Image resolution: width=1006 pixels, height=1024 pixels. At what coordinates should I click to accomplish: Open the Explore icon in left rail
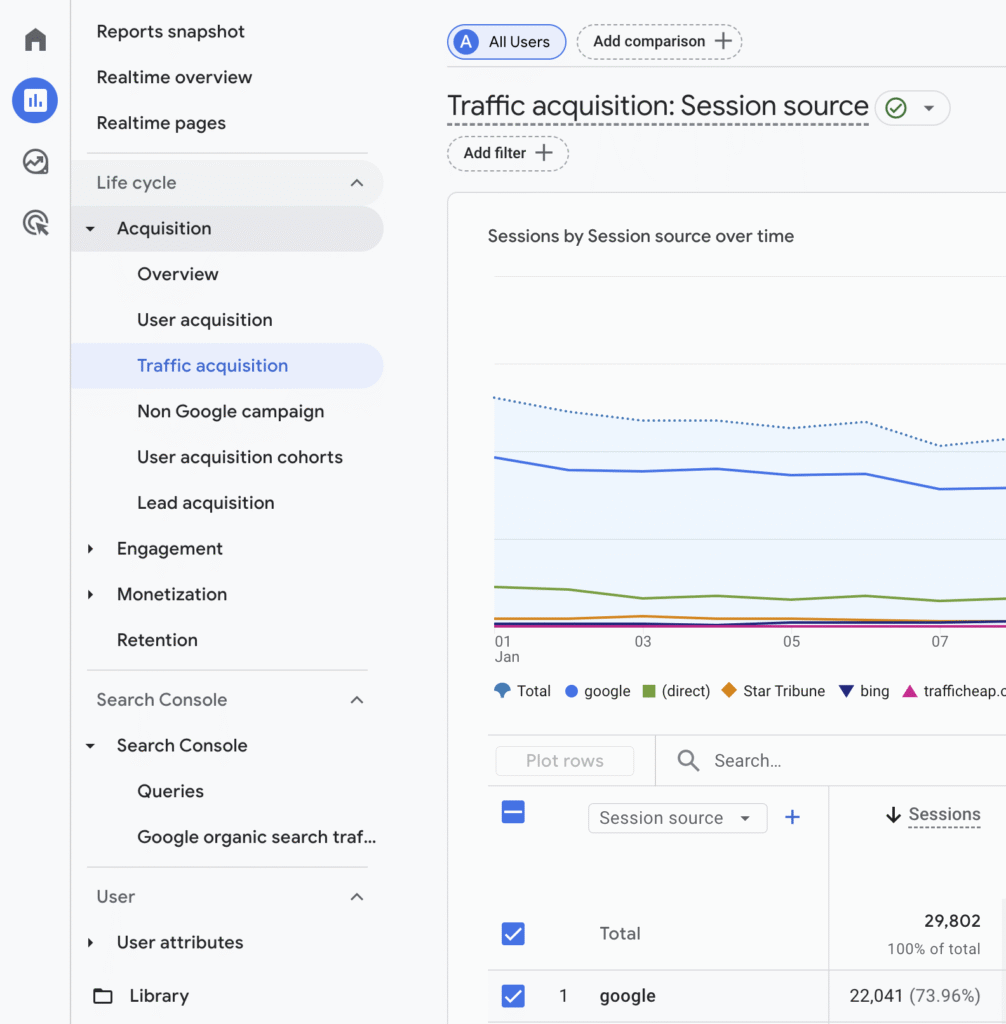point(35,162)
